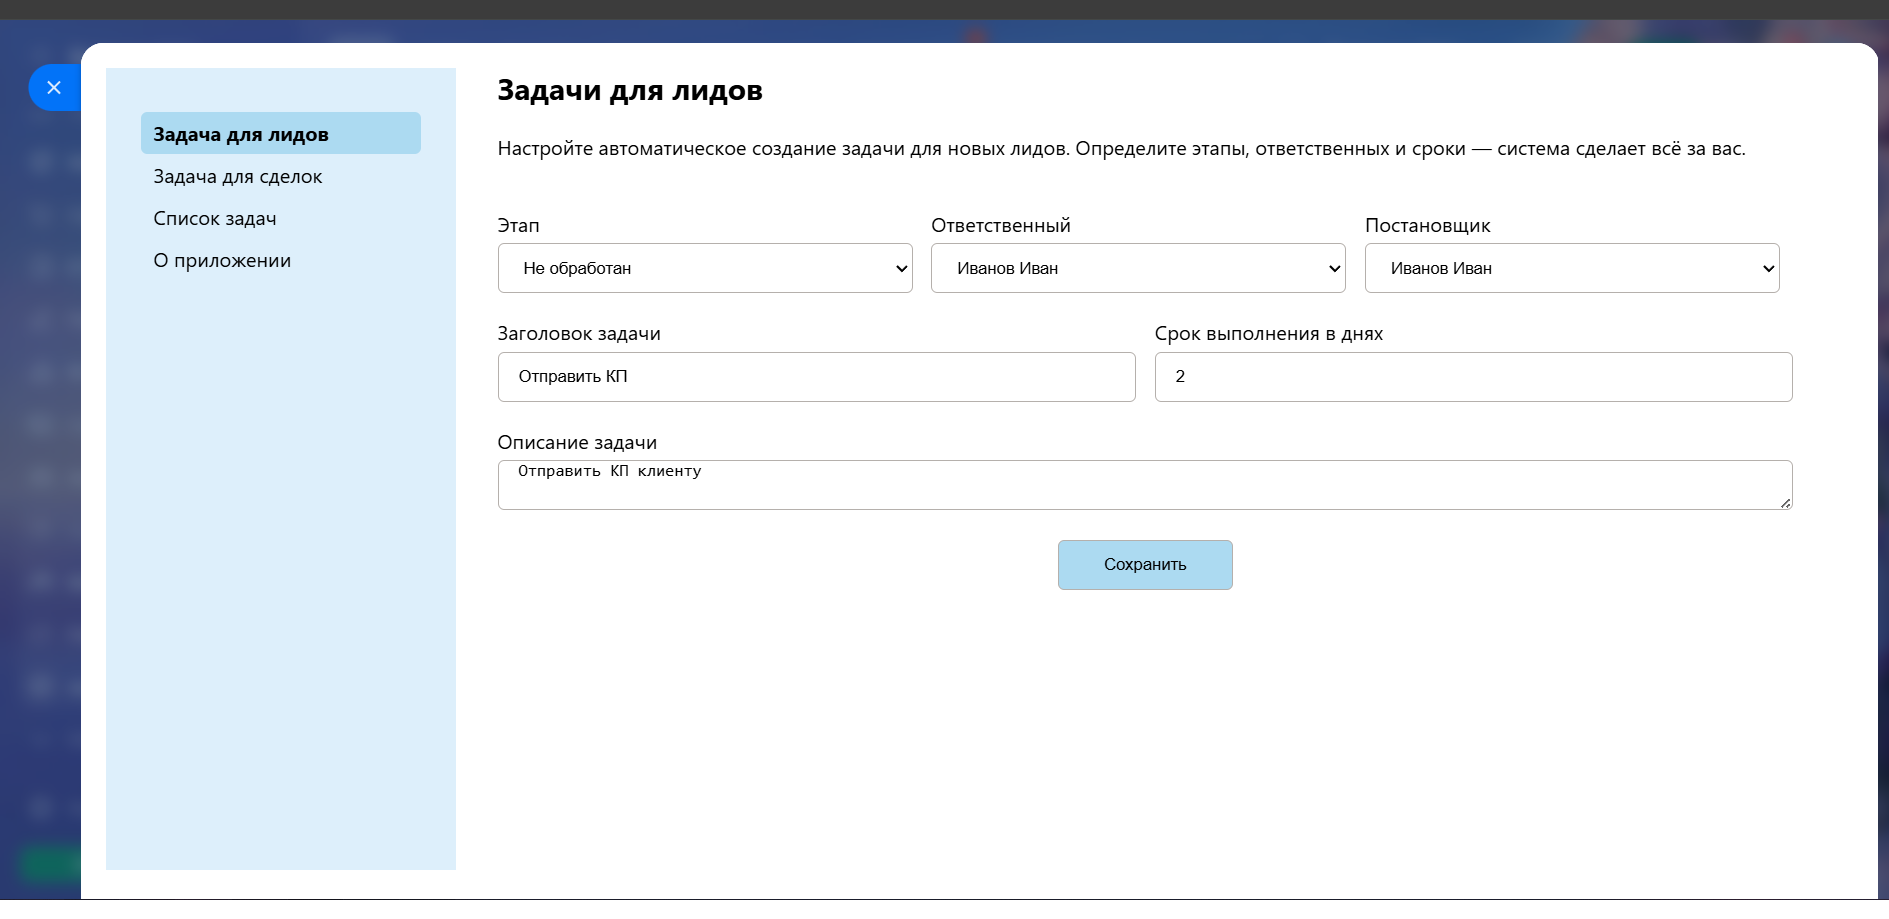Click the 'Ответственный' field label
1889x919 pixels.
coord(1000,226)
